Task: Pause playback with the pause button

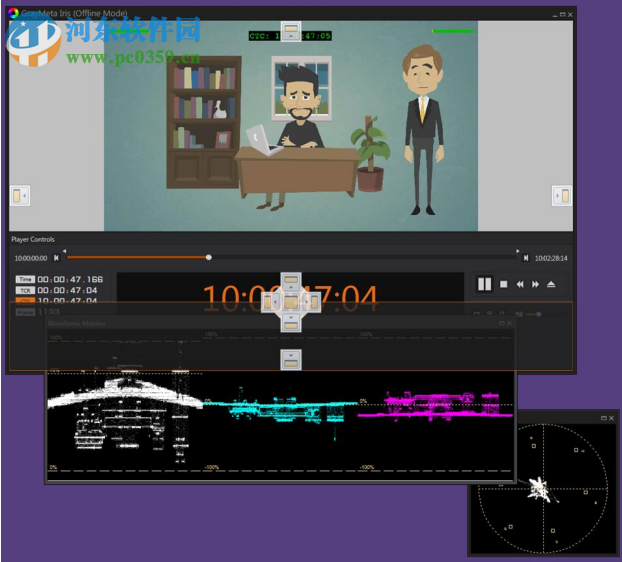Action: [484, 284]
